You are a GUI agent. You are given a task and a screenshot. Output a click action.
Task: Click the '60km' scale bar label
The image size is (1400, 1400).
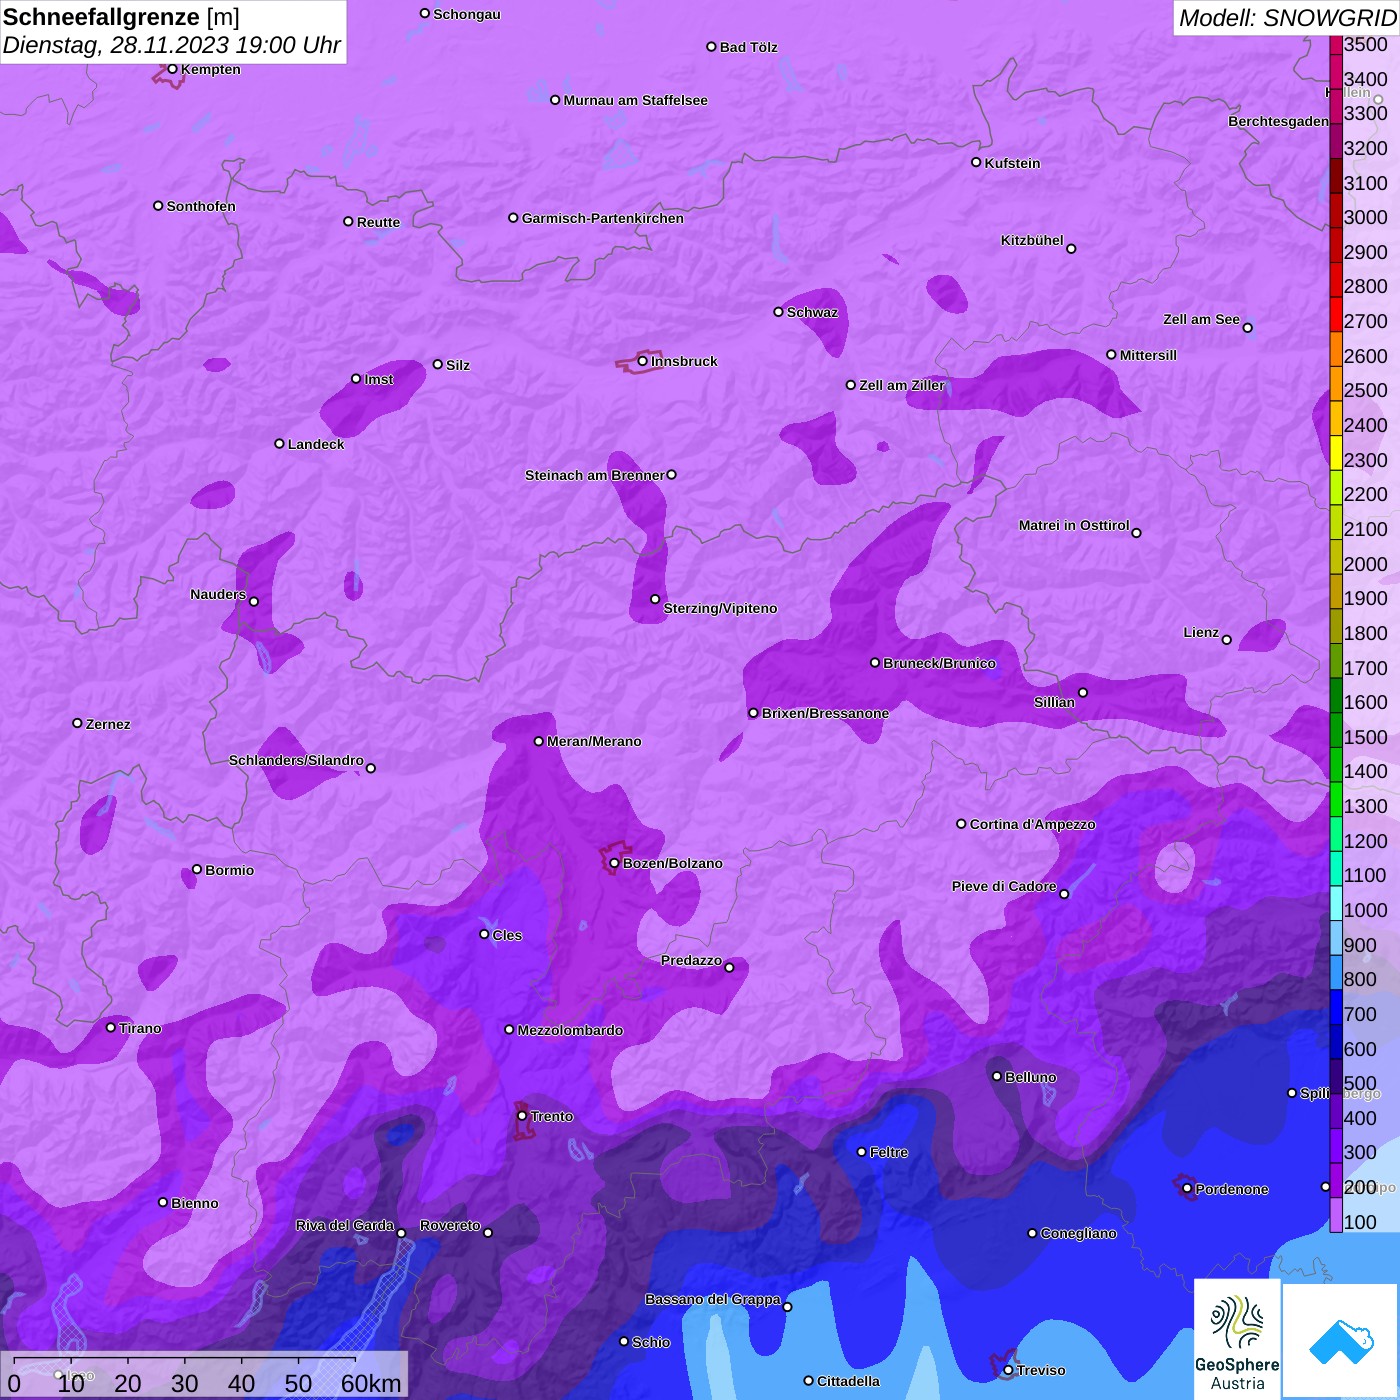click(x=371, y=1384)
